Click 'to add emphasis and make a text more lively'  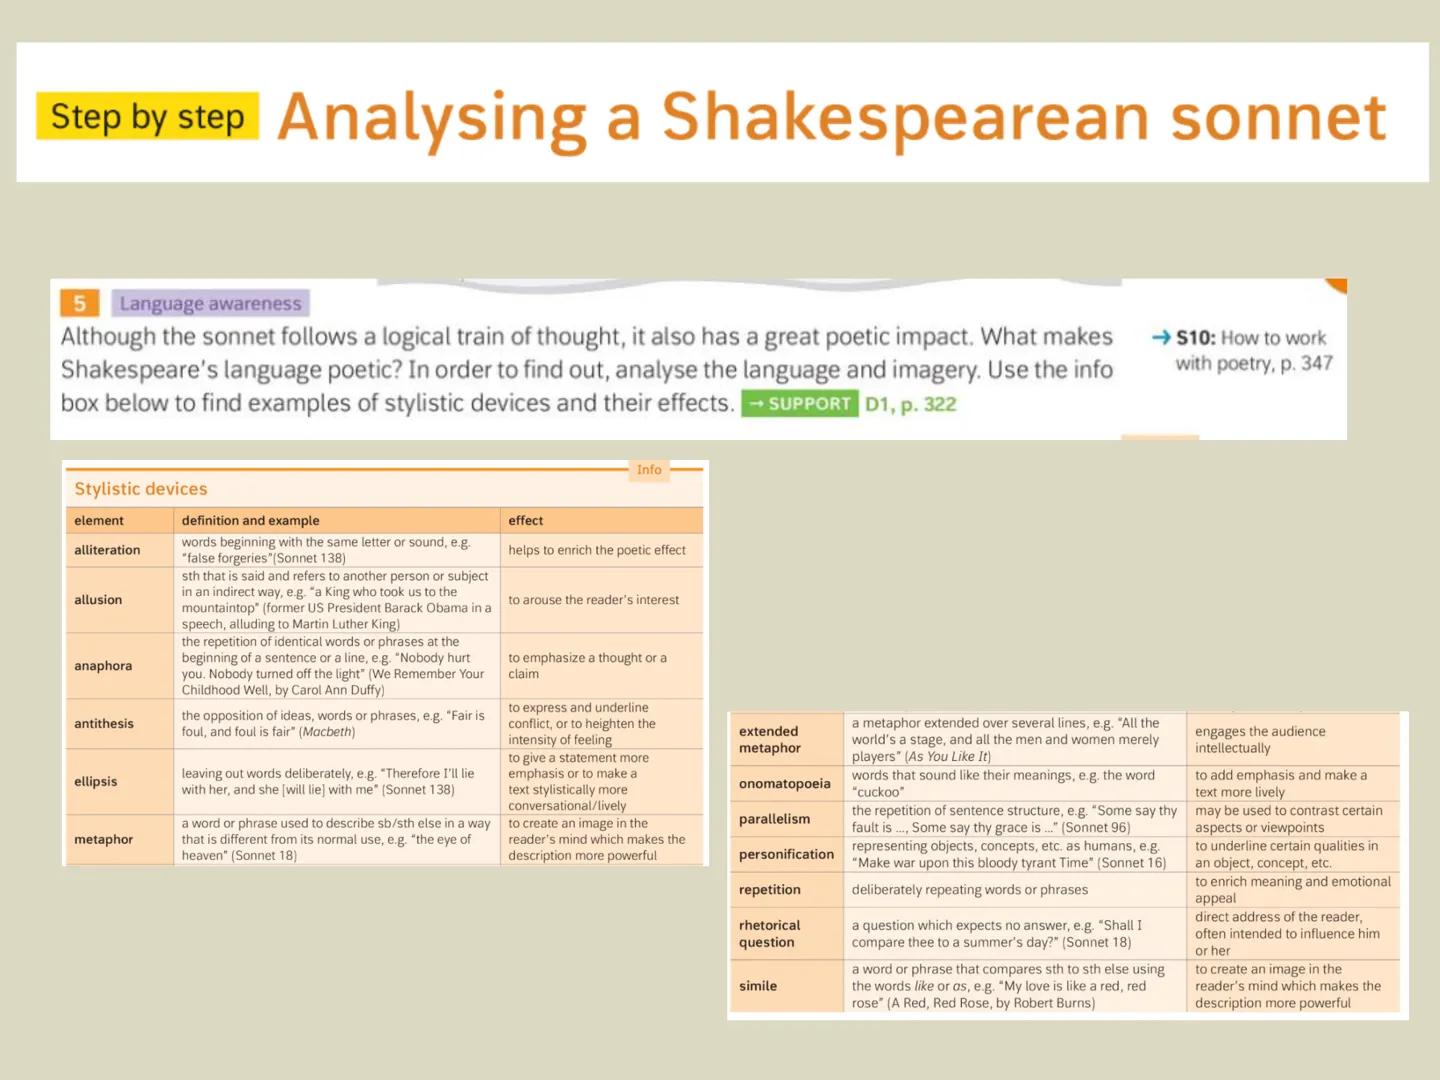click(1281, 784)
